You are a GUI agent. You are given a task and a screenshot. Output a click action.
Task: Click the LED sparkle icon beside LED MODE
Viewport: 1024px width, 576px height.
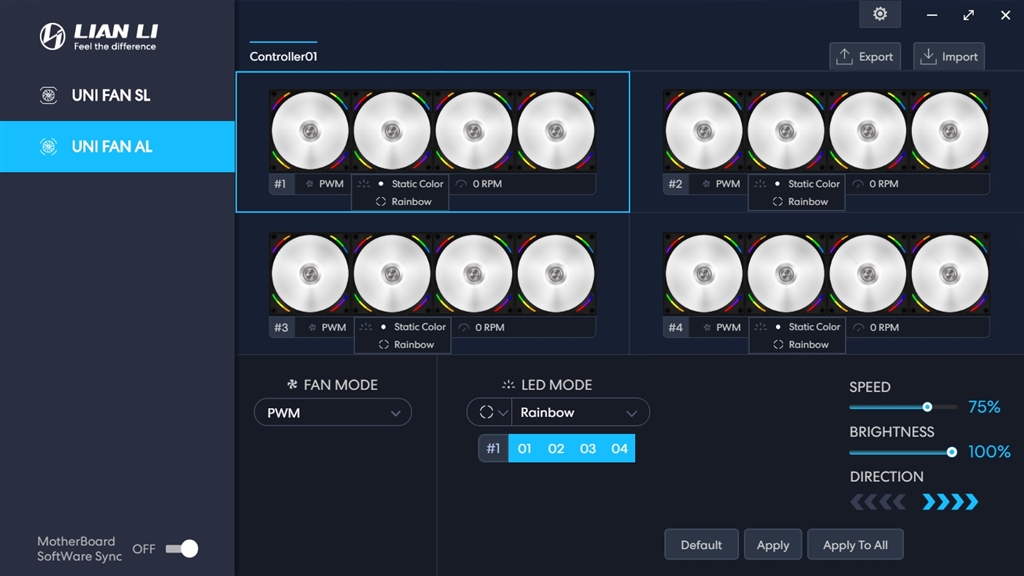[508, 385]
